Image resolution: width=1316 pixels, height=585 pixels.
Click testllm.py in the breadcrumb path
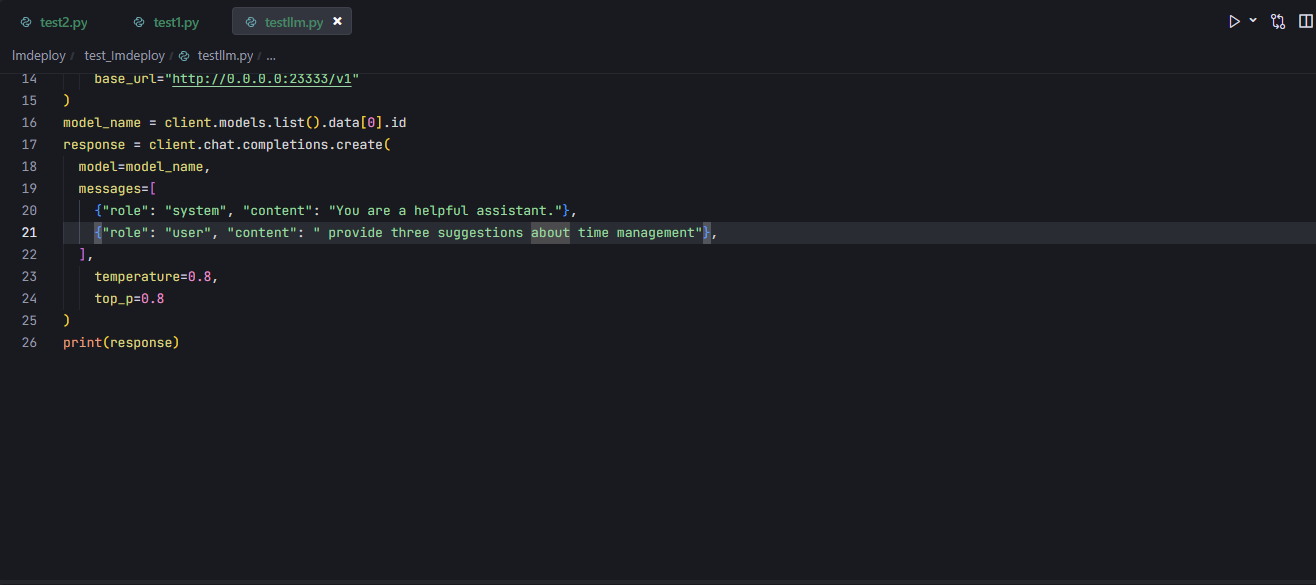225,56
